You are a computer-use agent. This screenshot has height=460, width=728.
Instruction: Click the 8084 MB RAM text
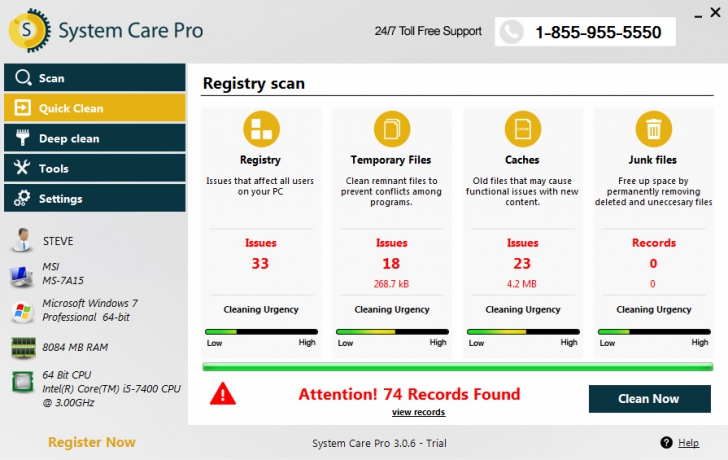tap(75, 347)
